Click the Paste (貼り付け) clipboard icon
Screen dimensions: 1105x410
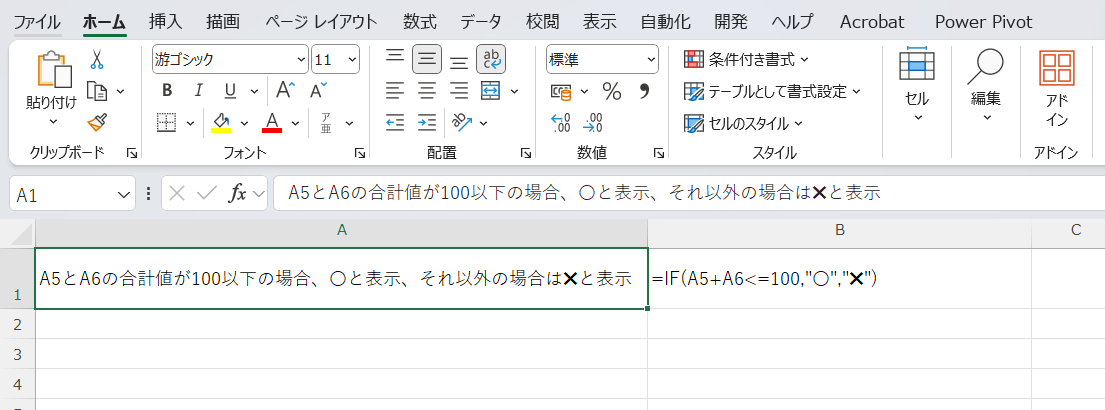point(54,70)
